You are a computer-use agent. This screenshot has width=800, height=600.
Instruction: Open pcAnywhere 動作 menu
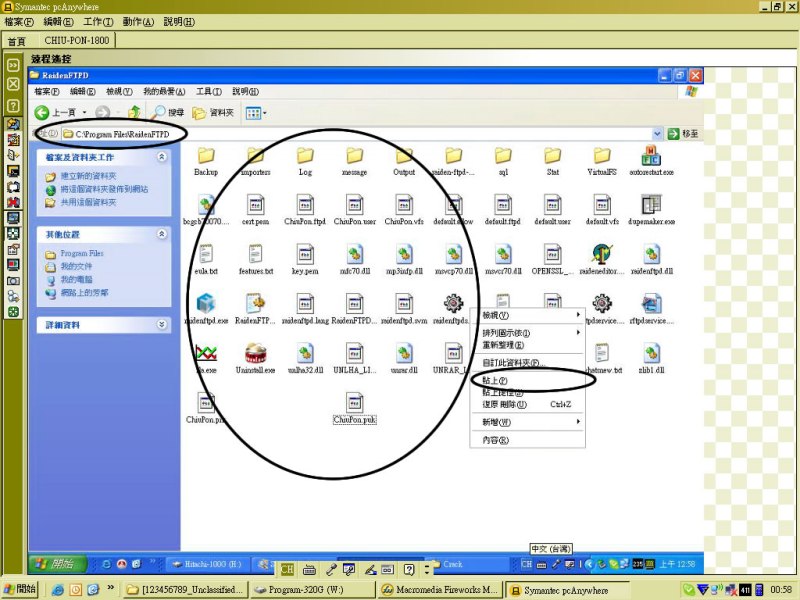point(138,21)
